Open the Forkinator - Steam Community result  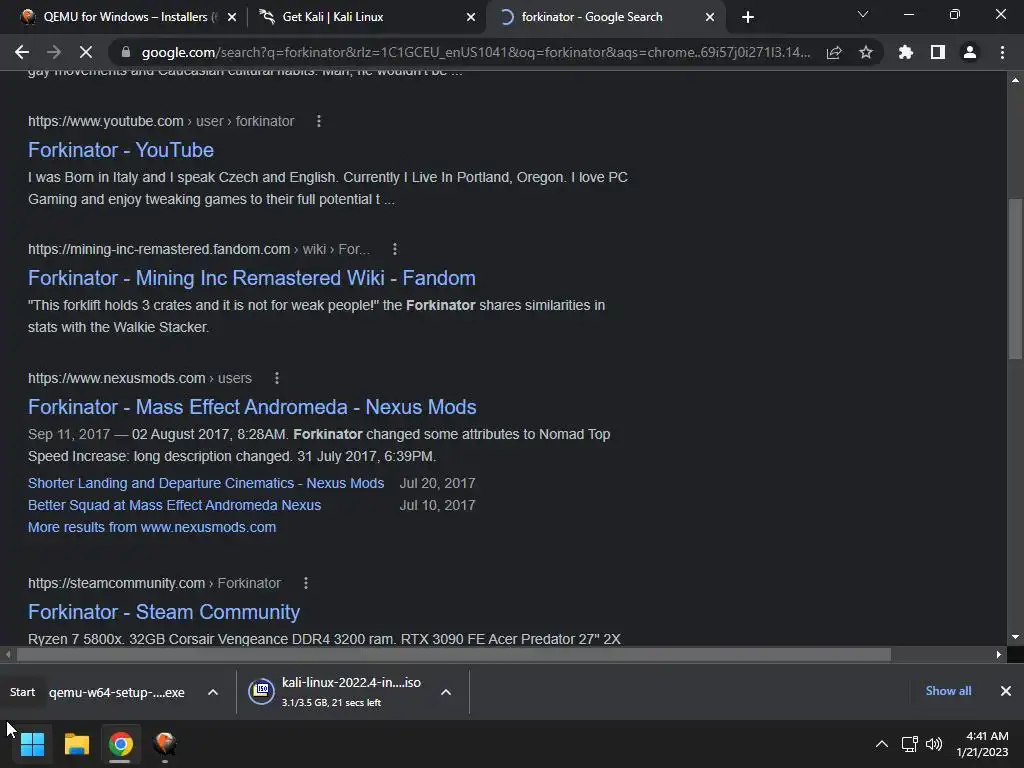[164, 612]
